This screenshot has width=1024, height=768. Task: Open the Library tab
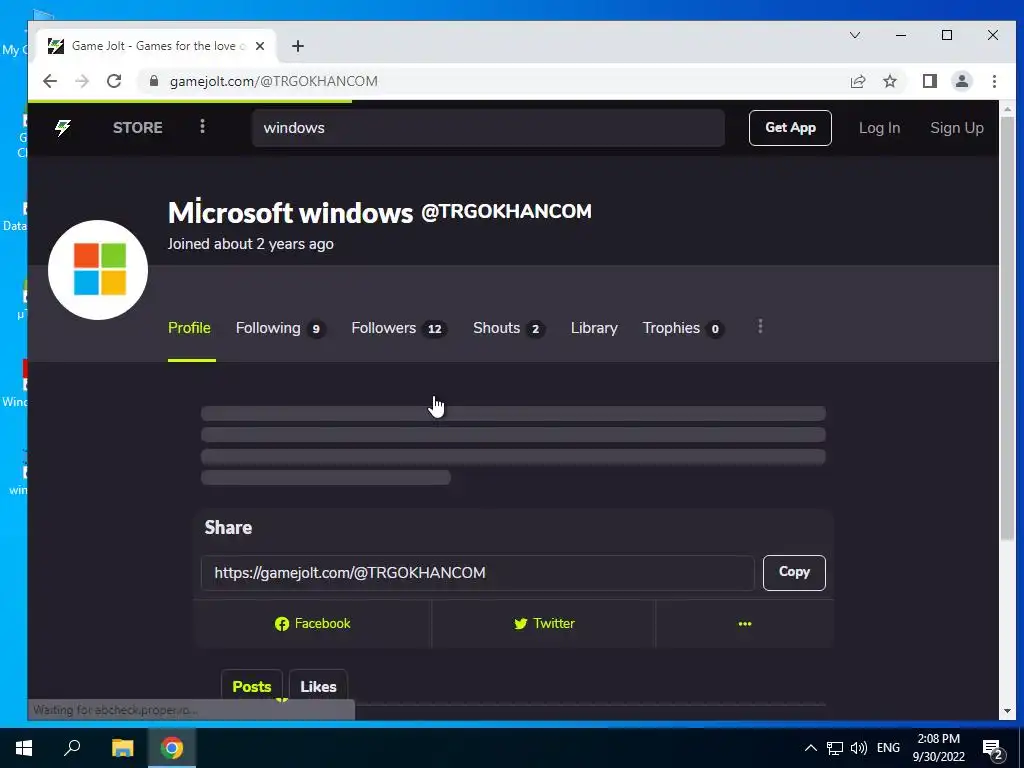594,328
